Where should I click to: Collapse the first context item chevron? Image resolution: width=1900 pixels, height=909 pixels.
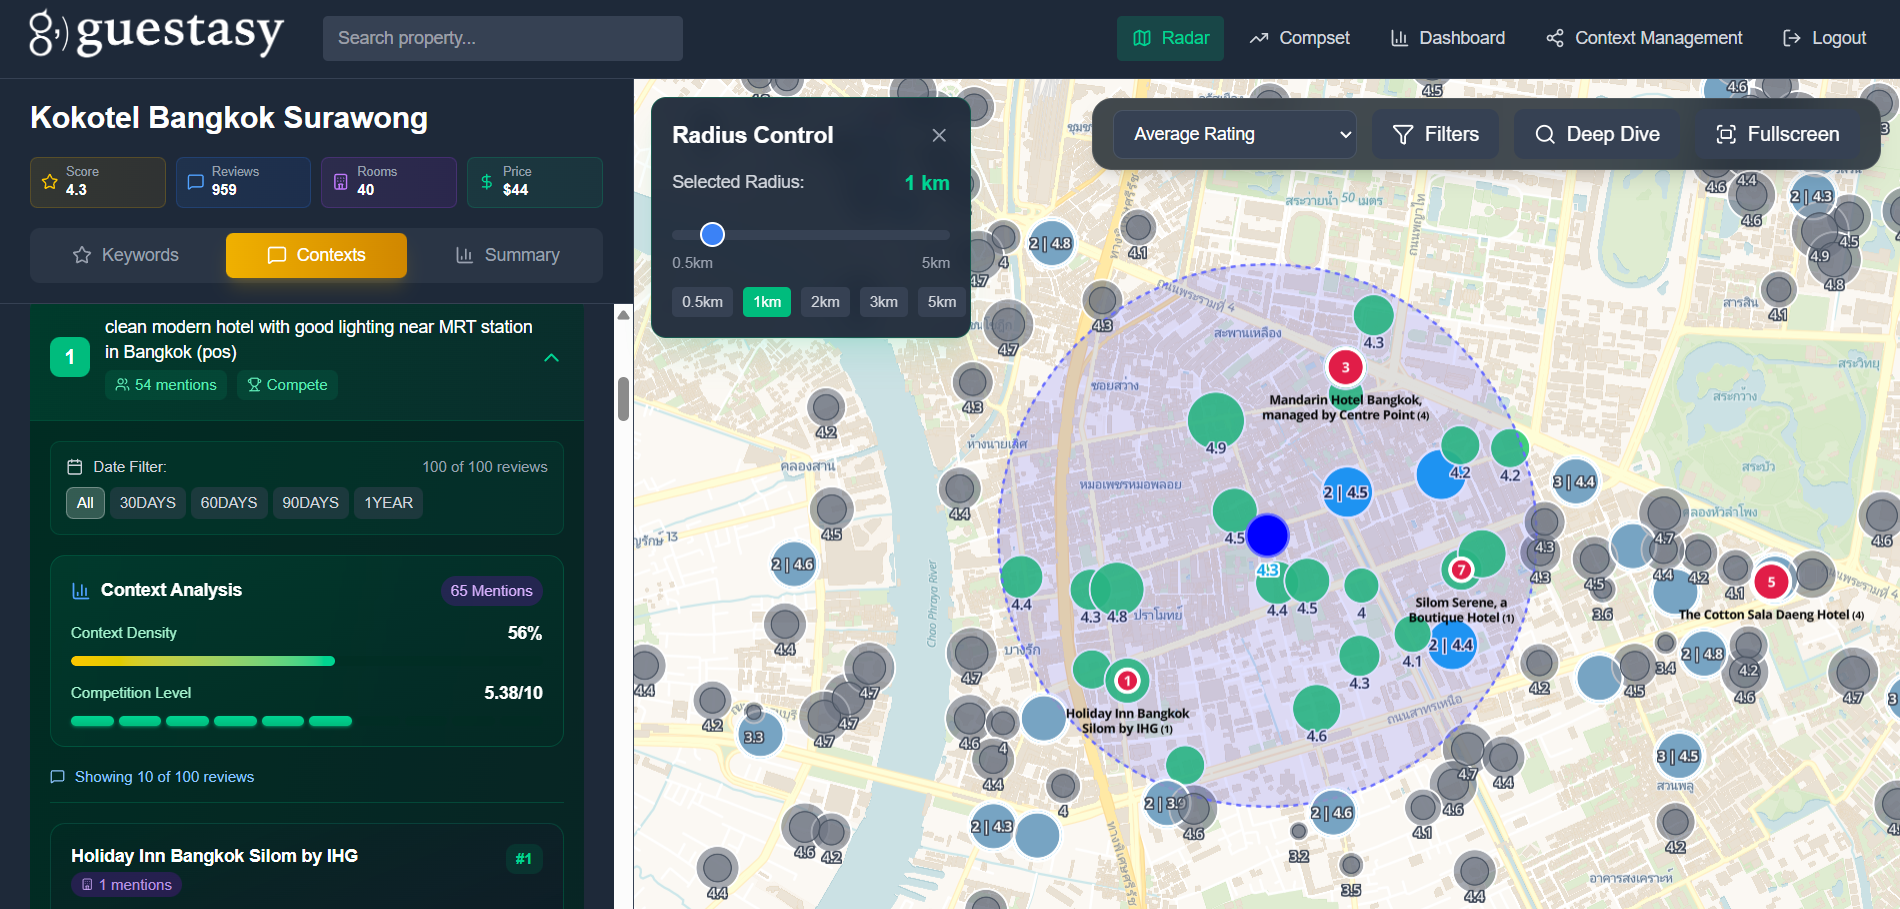(x=551, y=357)
